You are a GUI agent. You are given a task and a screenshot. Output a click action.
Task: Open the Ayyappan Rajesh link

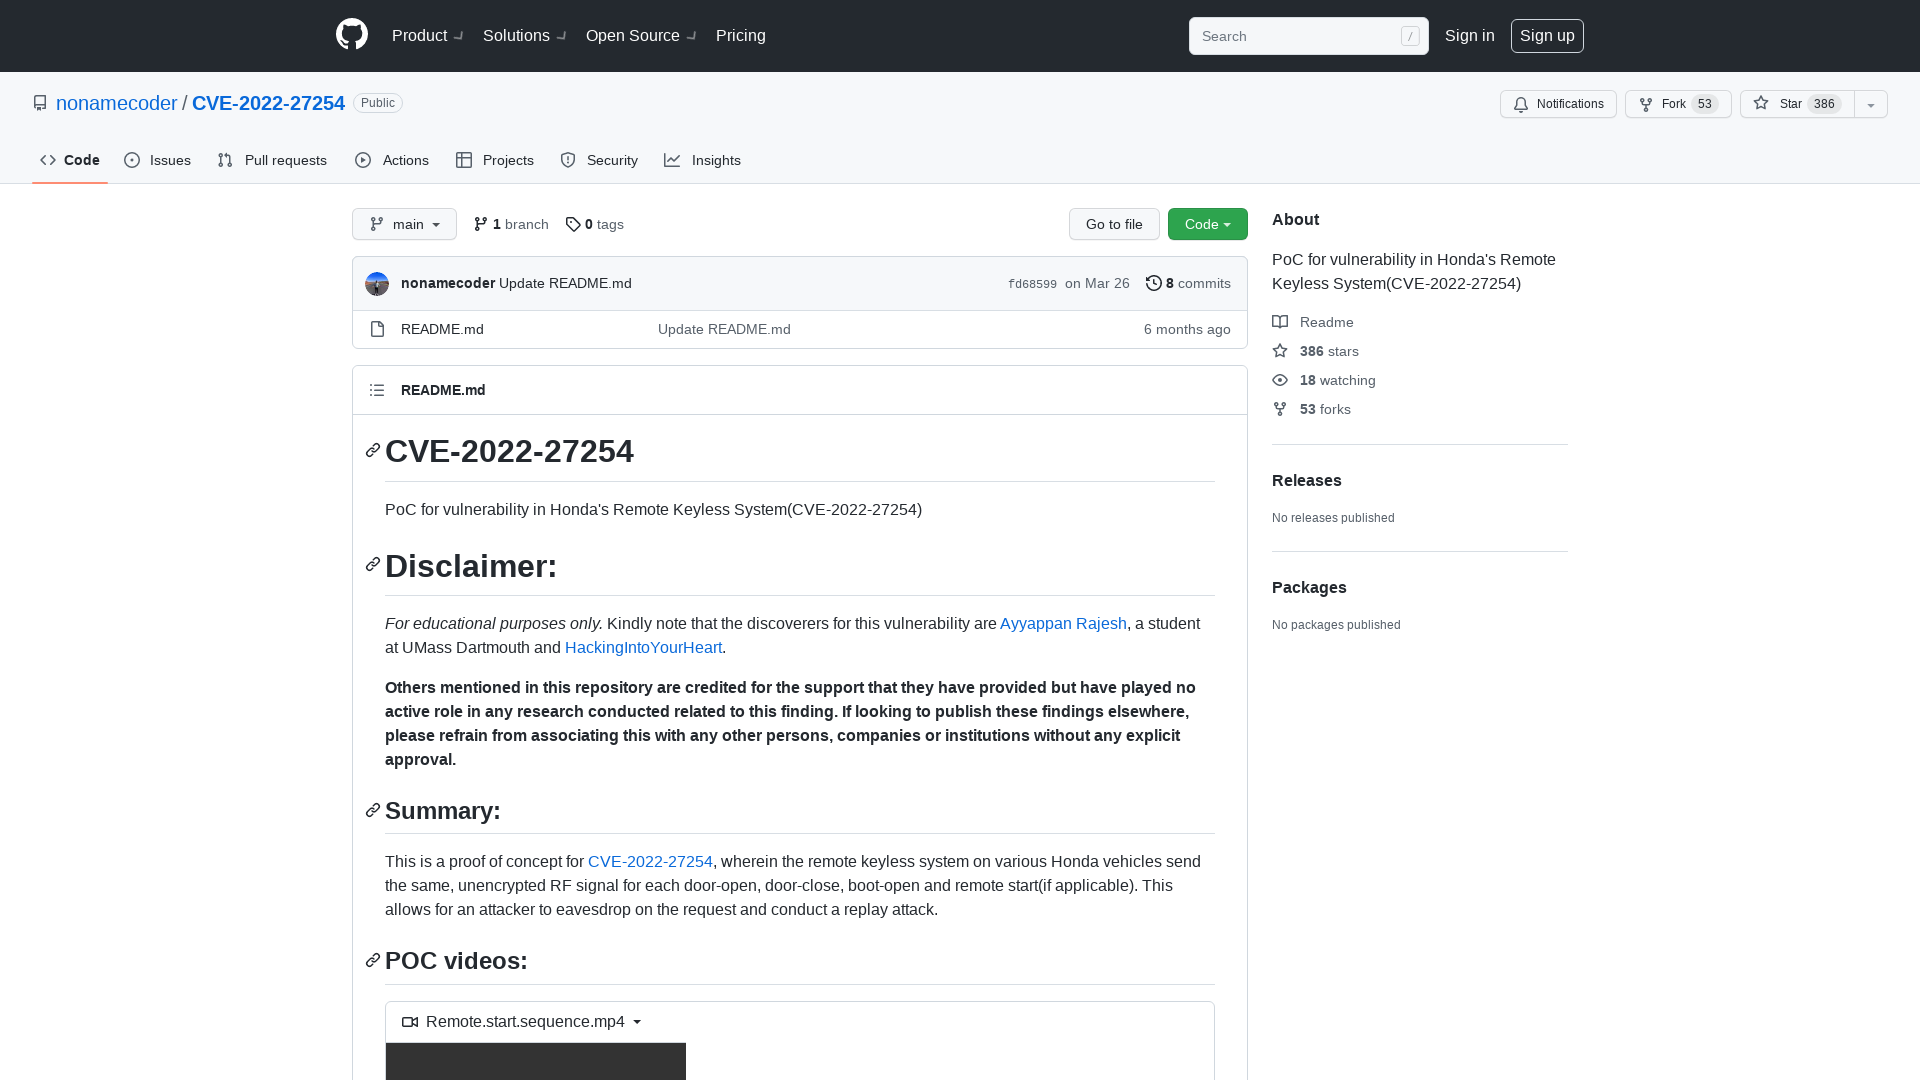coord(1063,623)
